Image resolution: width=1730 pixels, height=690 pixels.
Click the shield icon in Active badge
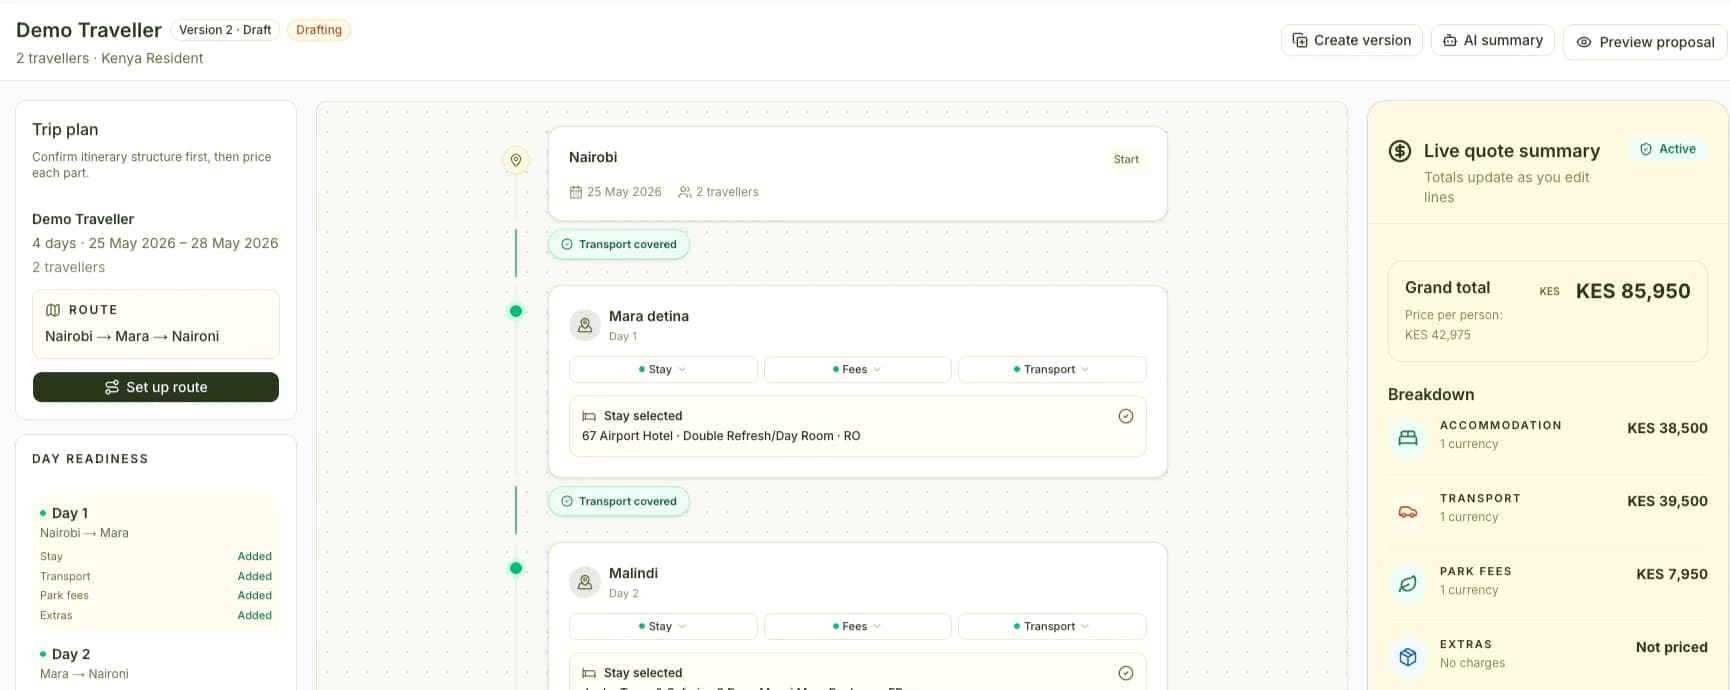1646,149
